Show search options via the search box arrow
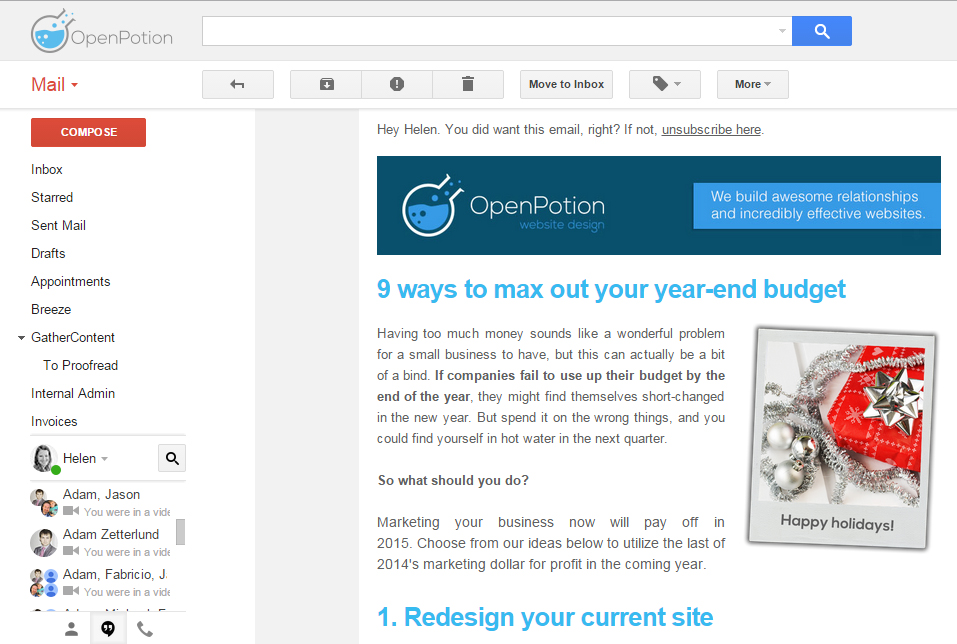The image size is (957, 644). tap(782, 31)
